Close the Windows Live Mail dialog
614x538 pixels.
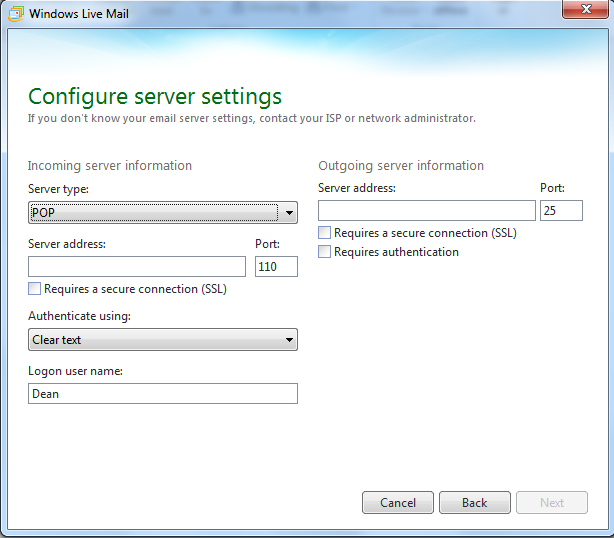tap(585, 9)
